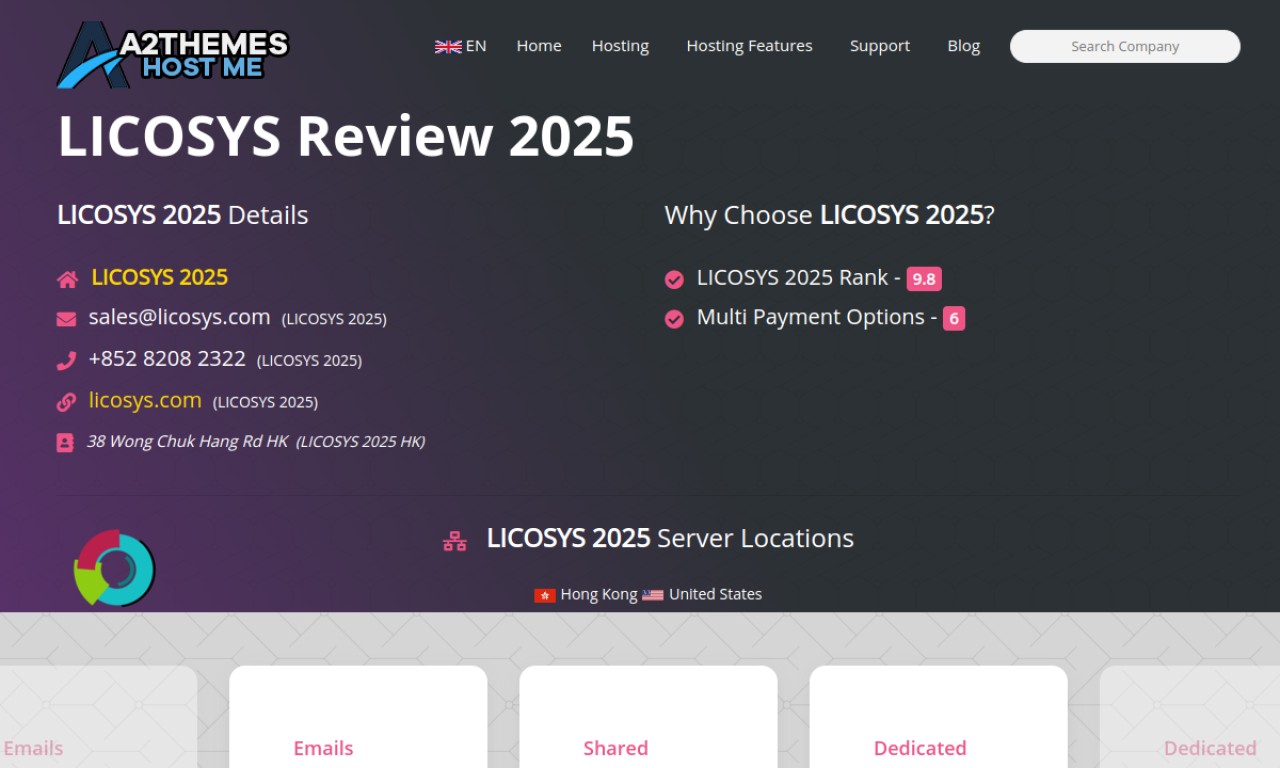The height and width of the screenshot is (768, 1280).
Task: Click the sales@licosys.com email address
Action: coord(180,317)
